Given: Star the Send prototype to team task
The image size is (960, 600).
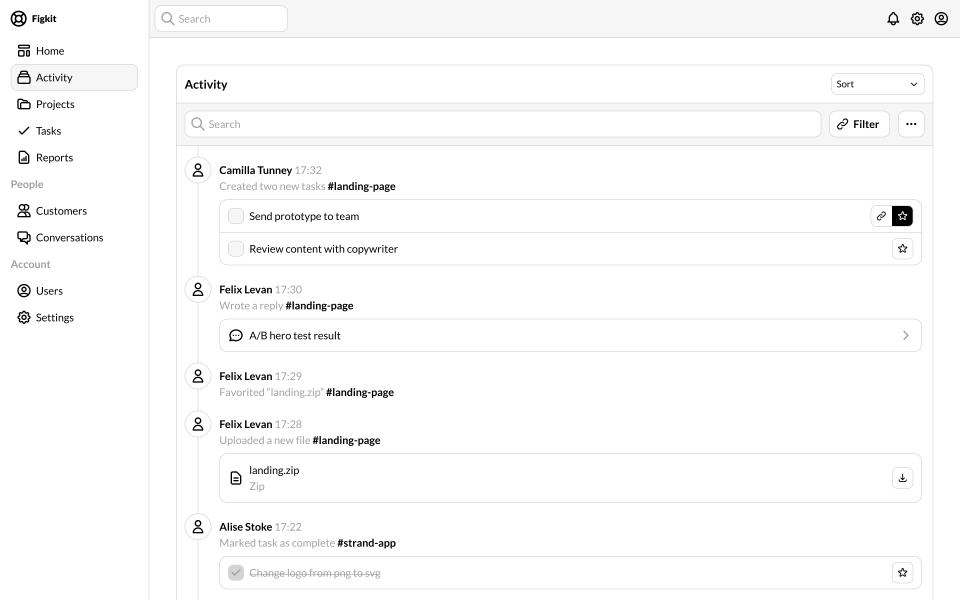Looking at the screenshot, I should pyautogui.click(x=902, y=216).
